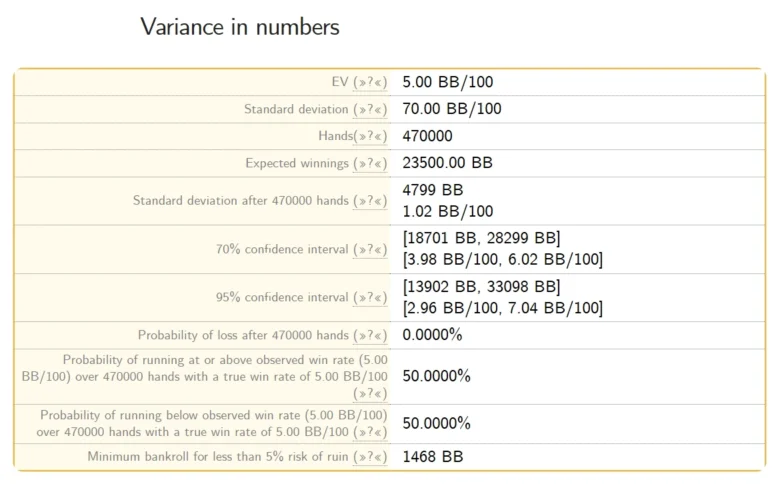Click the 470000 hands value
The image size is (780, 484).
(427, 136)
